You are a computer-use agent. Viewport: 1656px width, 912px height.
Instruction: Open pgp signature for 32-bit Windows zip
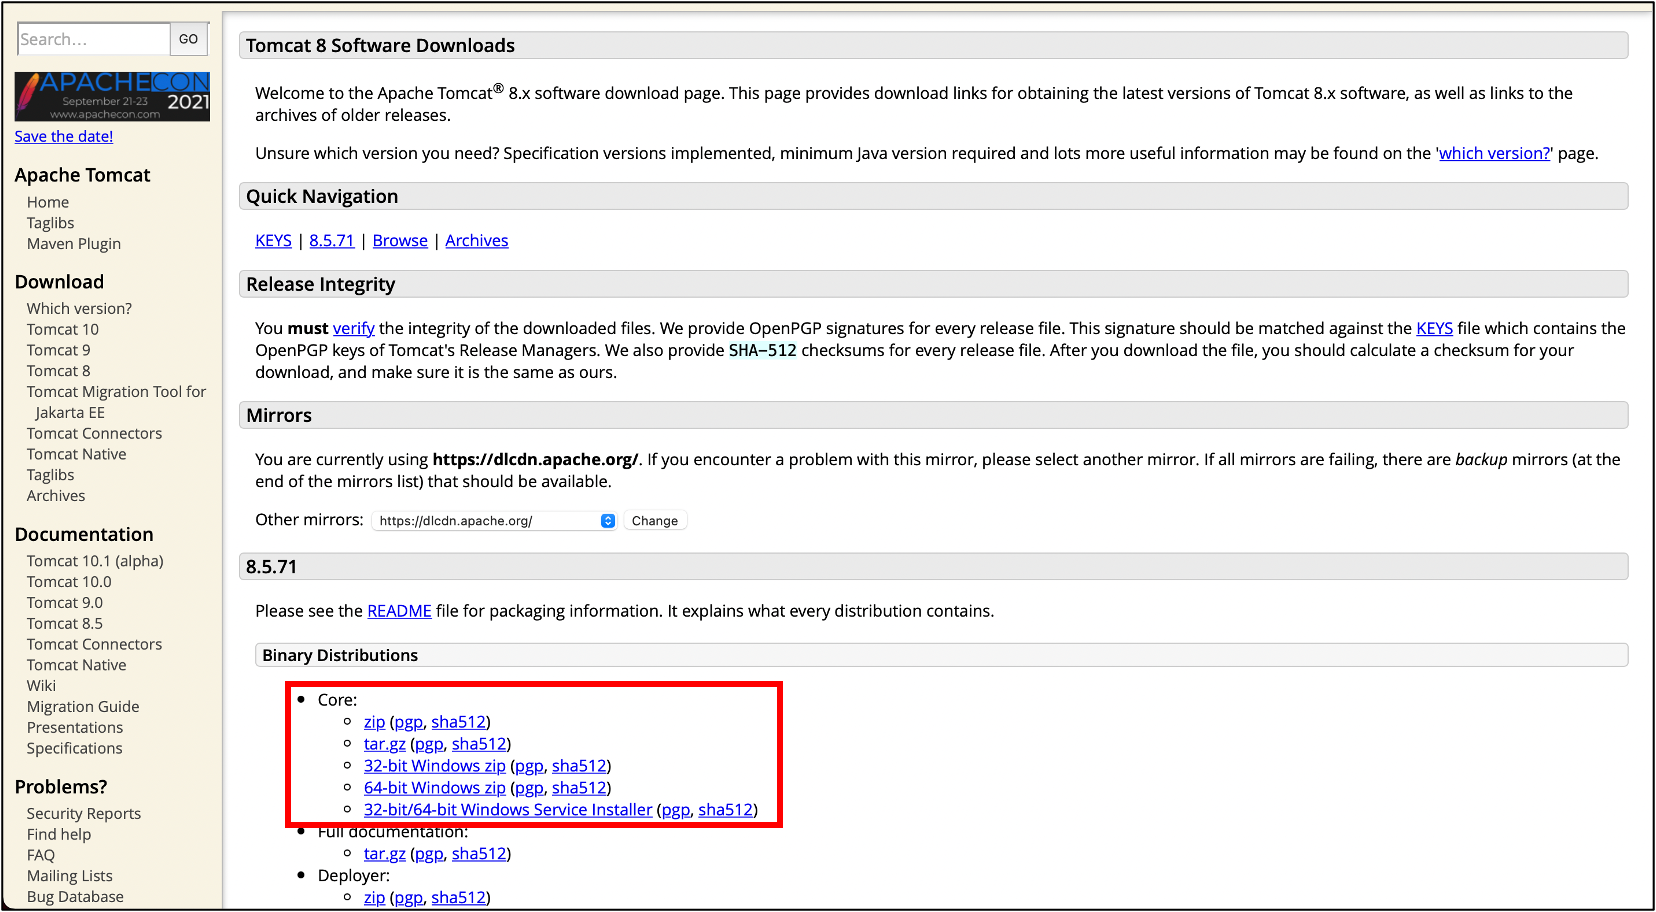click(x=529, y=766)
